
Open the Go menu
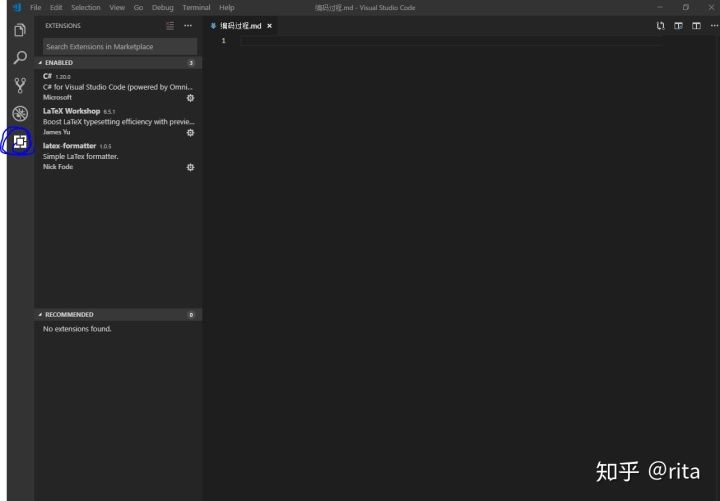138,7
